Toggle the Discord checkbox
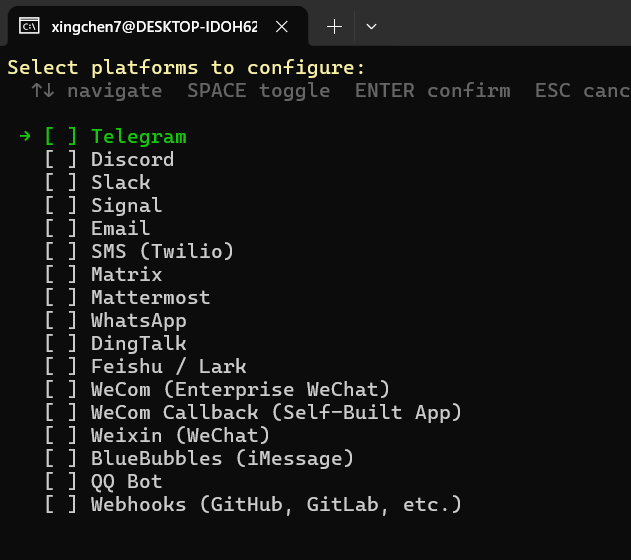631x560 pixels. pyautogui.click(x=60, y=159)
